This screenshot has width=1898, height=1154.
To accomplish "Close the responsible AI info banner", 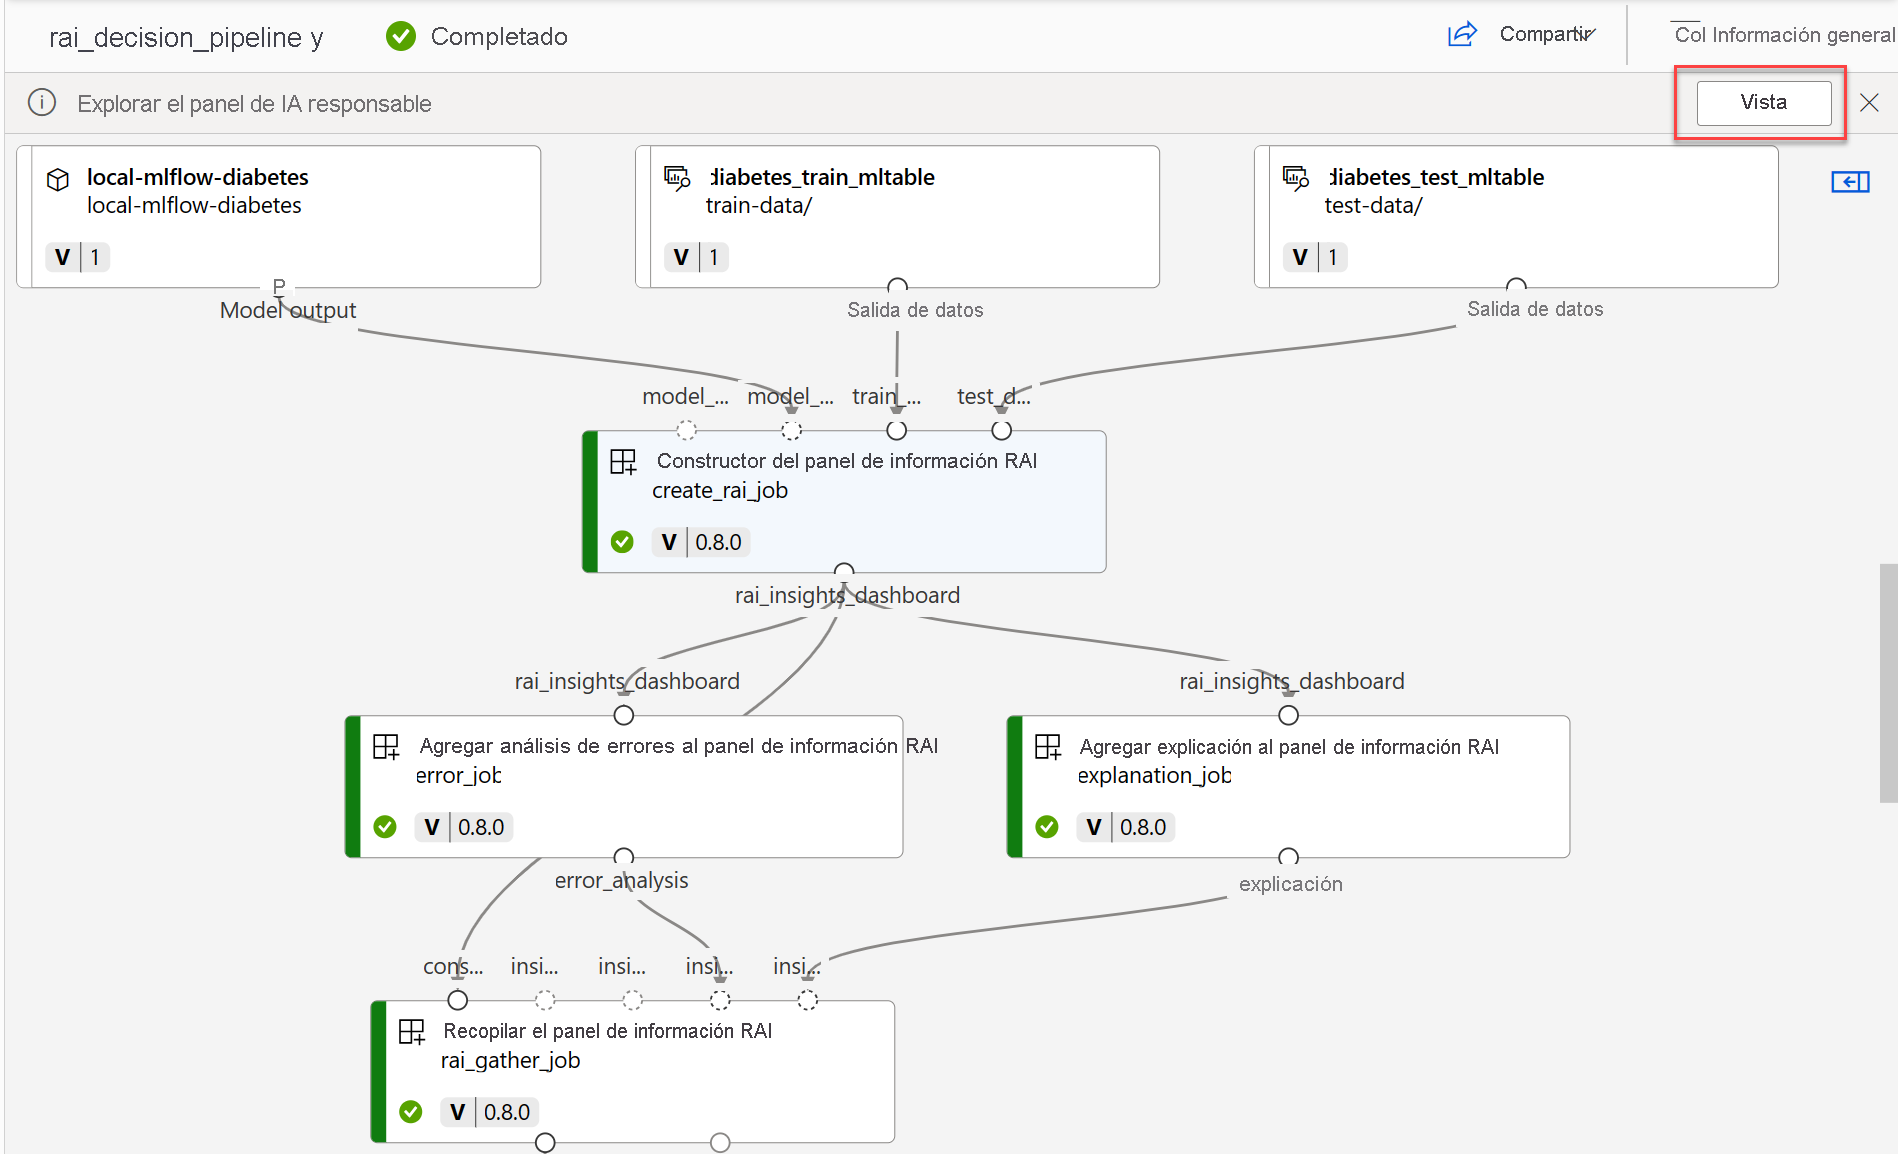I will (1868, 102).
